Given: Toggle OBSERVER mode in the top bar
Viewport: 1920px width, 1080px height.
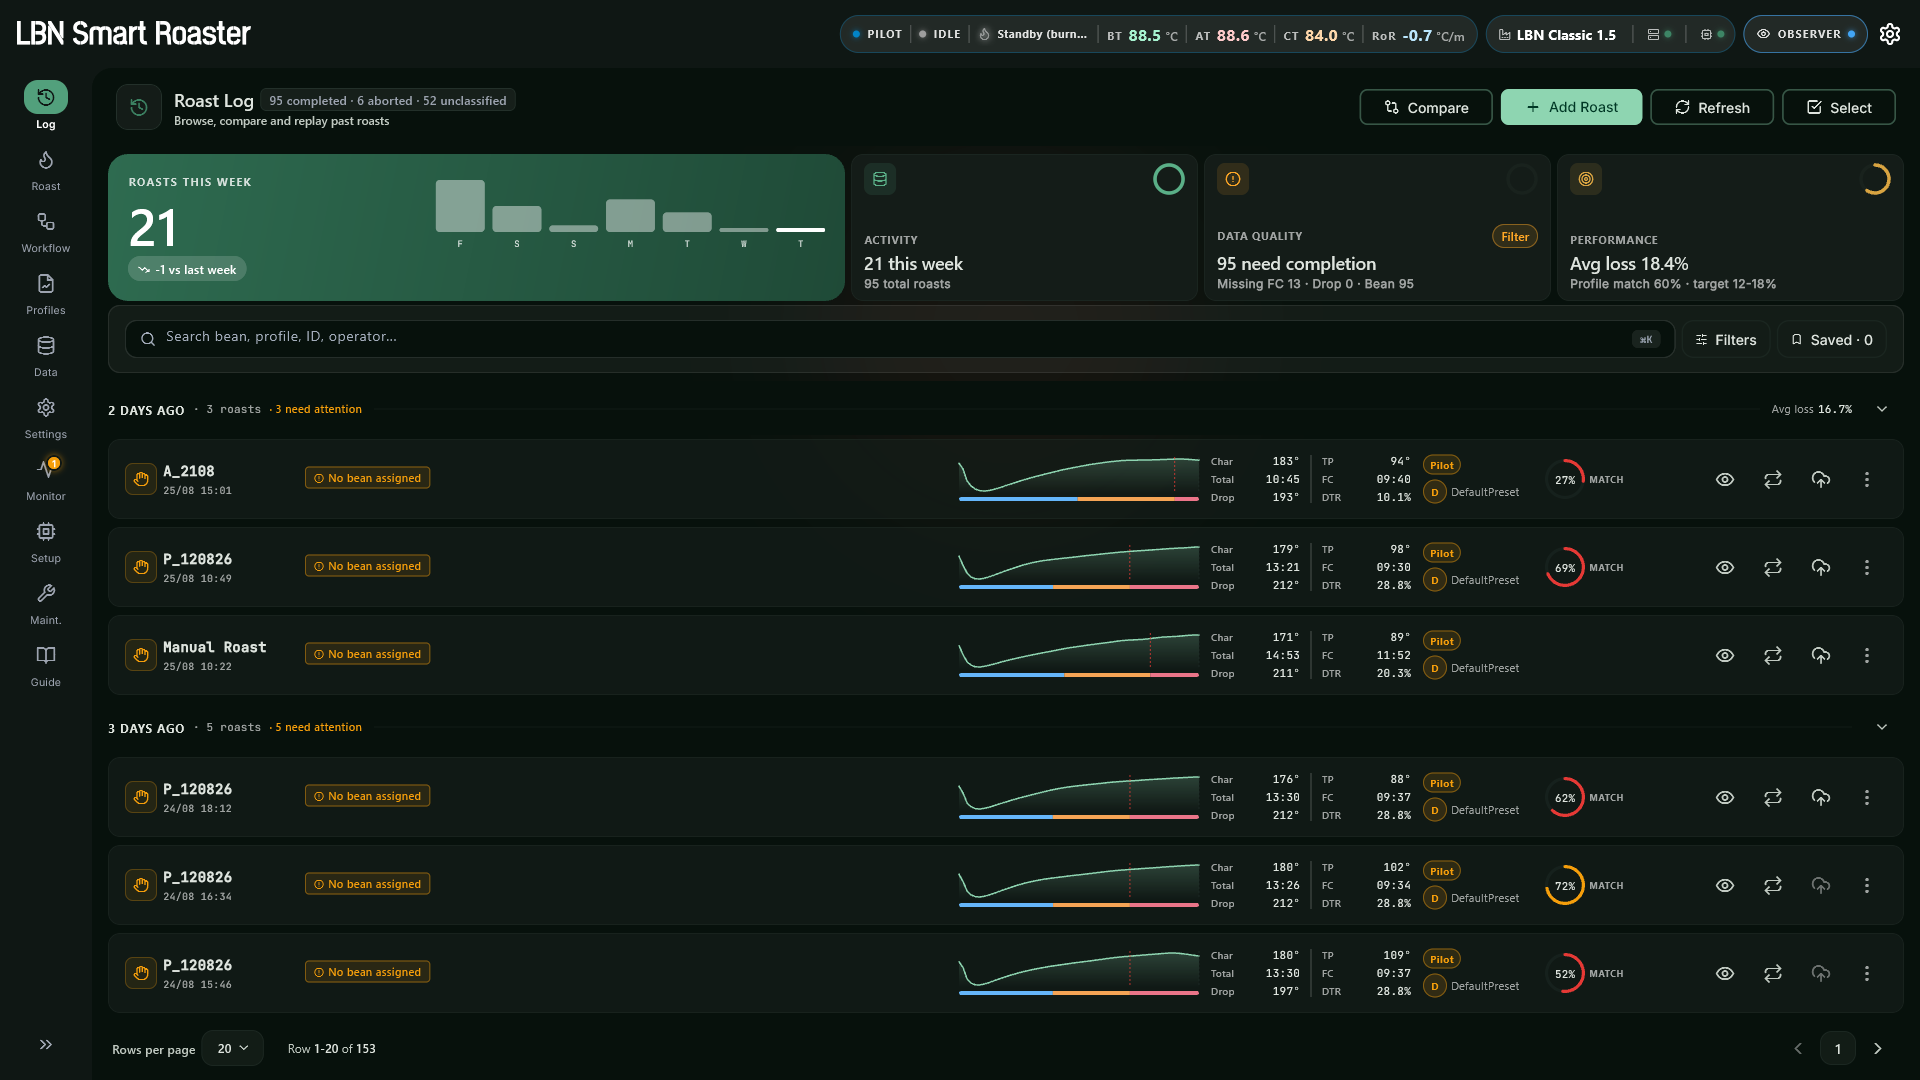Looking at the screenshot, I should point(1805,34).
